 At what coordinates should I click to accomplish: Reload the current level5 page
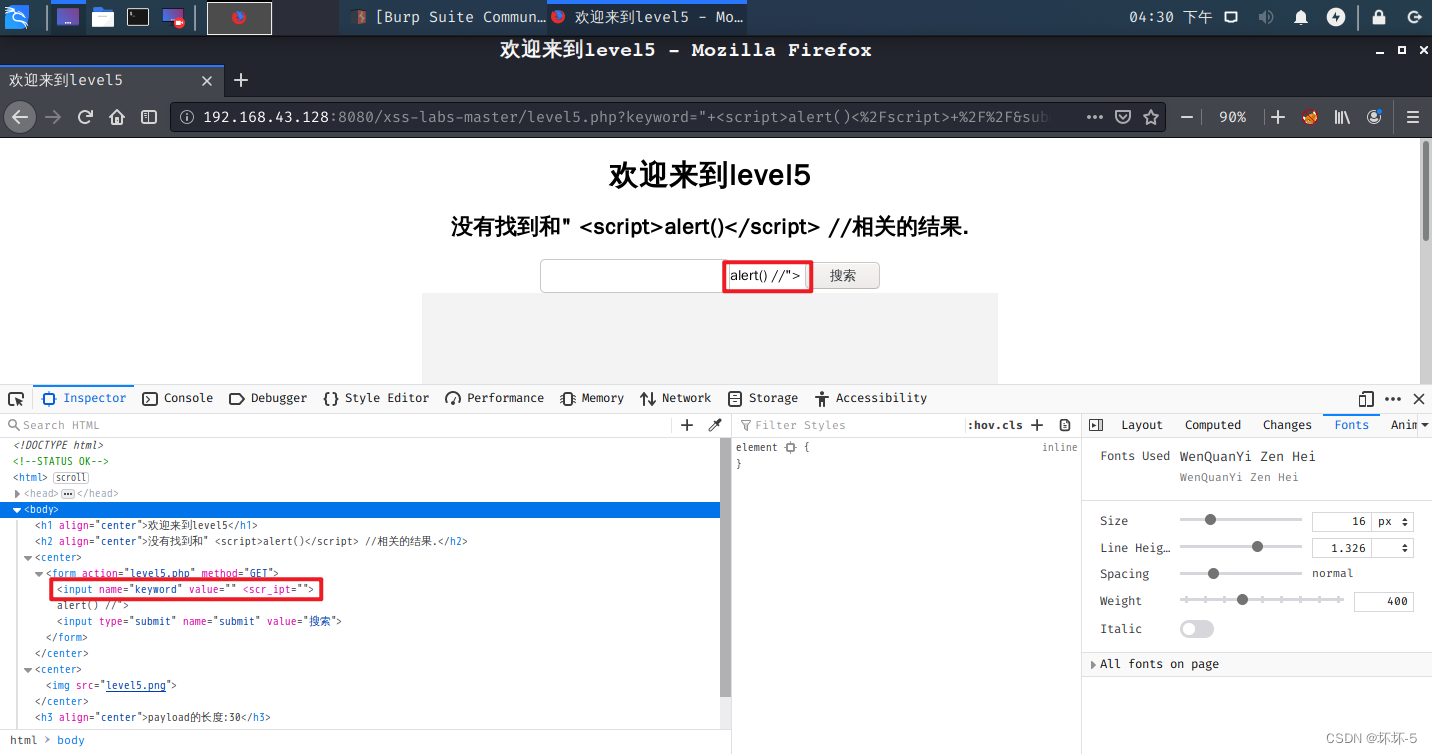(x=86, y=117)
